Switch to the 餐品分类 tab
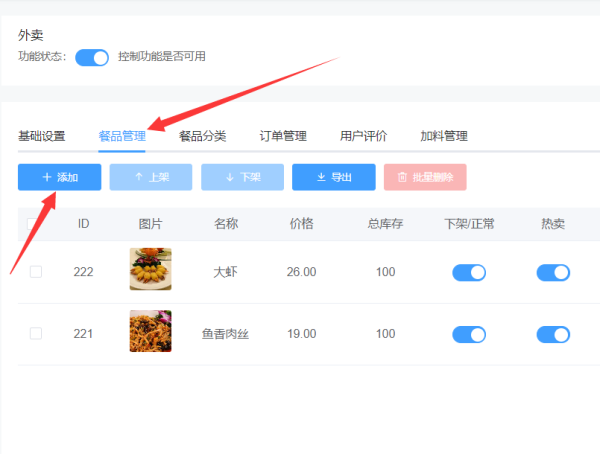The image size is (600, 454). click(203, 136)
